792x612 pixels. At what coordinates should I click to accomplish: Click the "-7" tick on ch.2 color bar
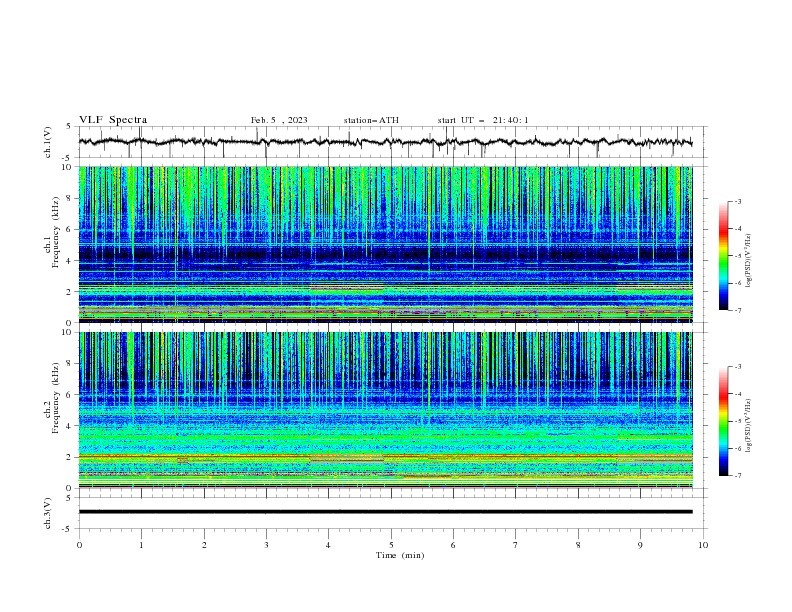pos(738,475)
